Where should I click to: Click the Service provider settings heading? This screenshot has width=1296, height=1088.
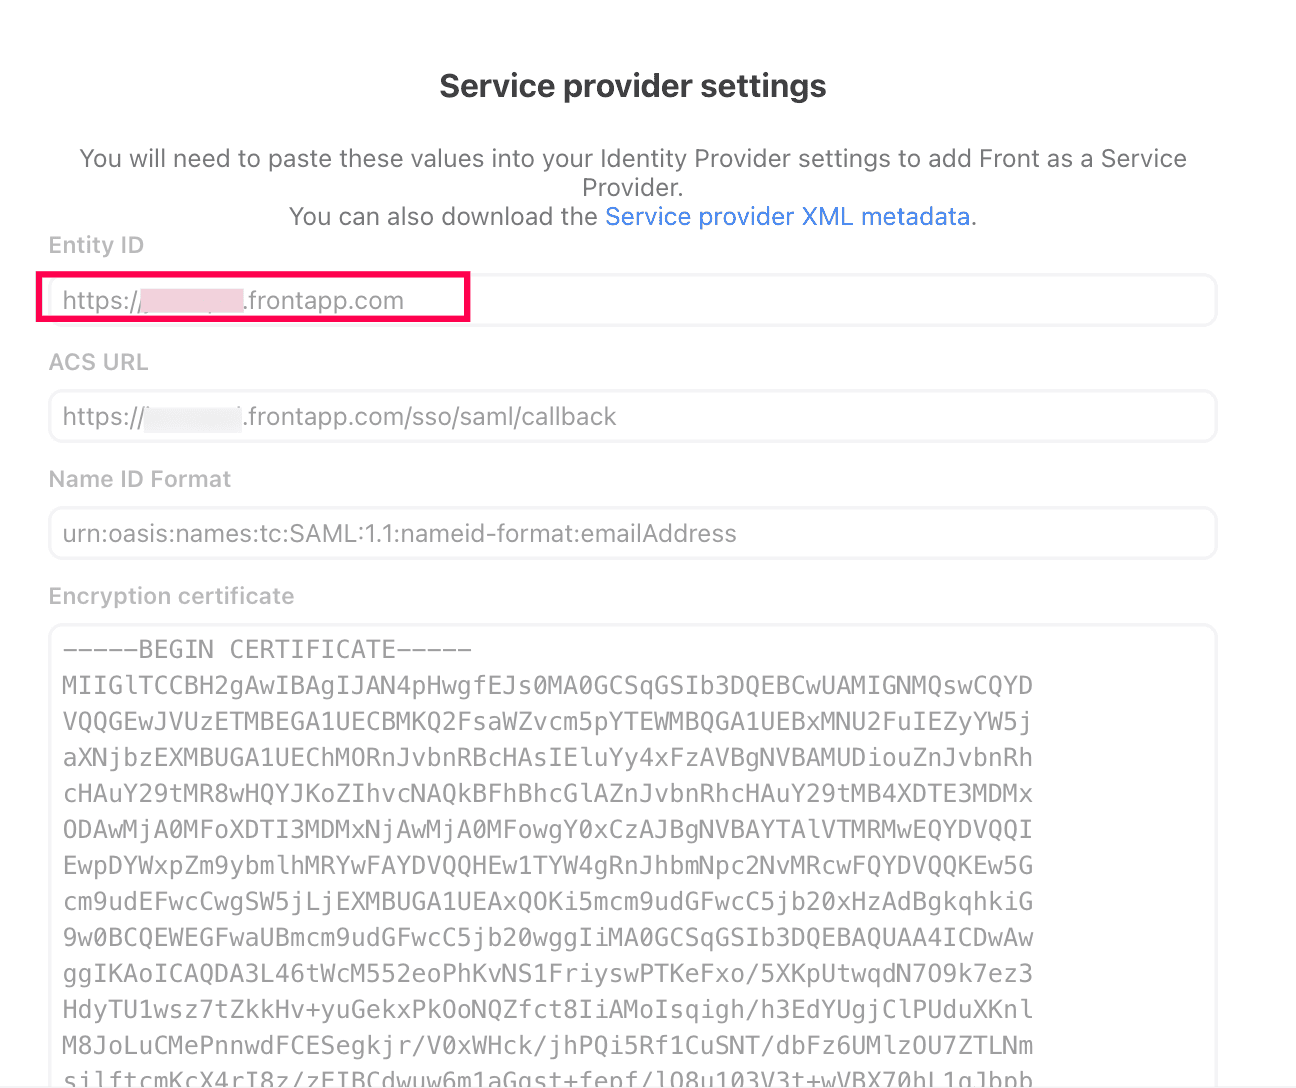tap(632, 86)
